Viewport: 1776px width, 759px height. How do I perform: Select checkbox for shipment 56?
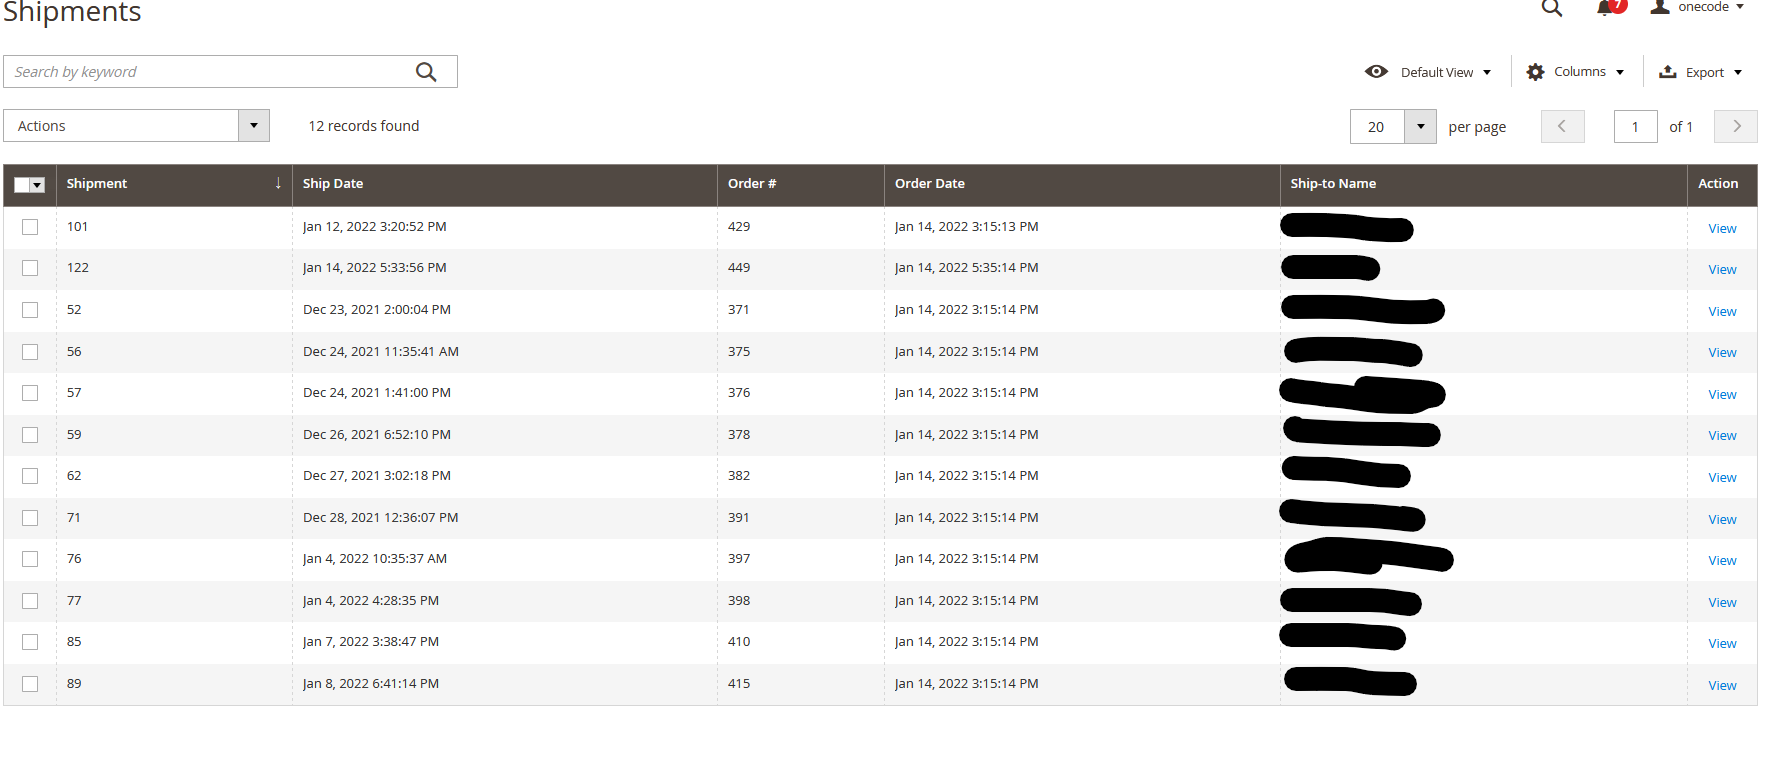pos(30,352)
